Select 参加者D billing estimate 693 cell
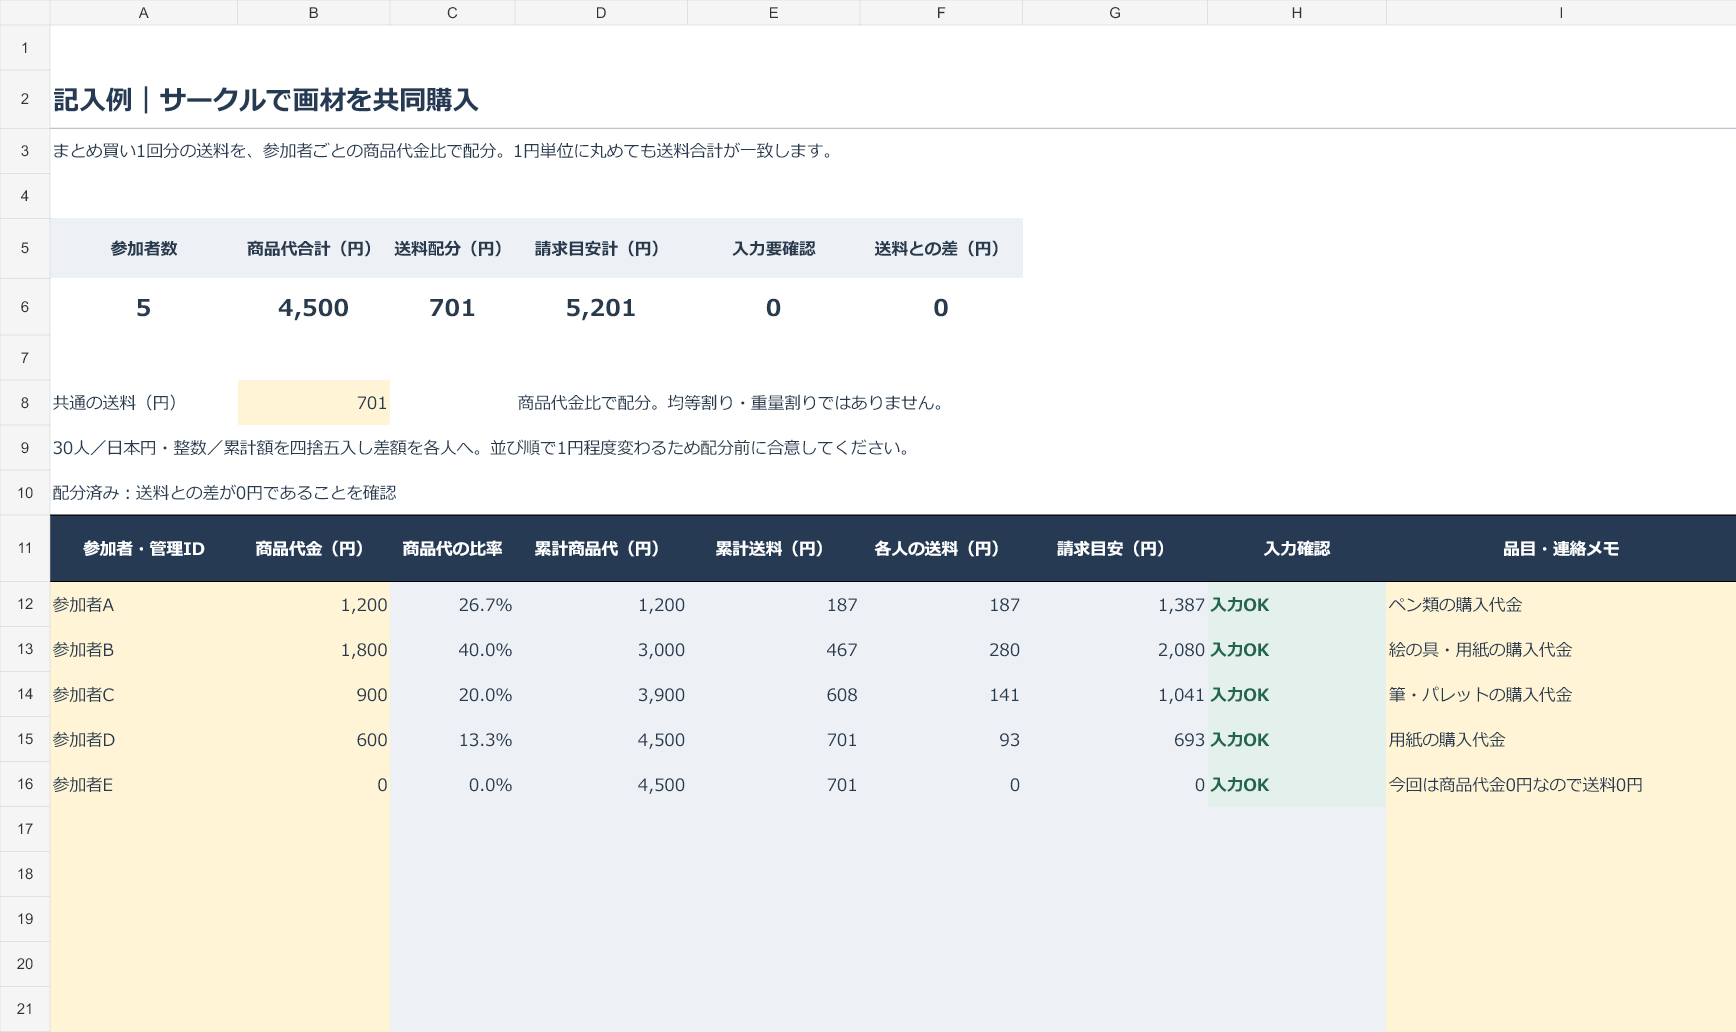 [x=1115, y=739]
